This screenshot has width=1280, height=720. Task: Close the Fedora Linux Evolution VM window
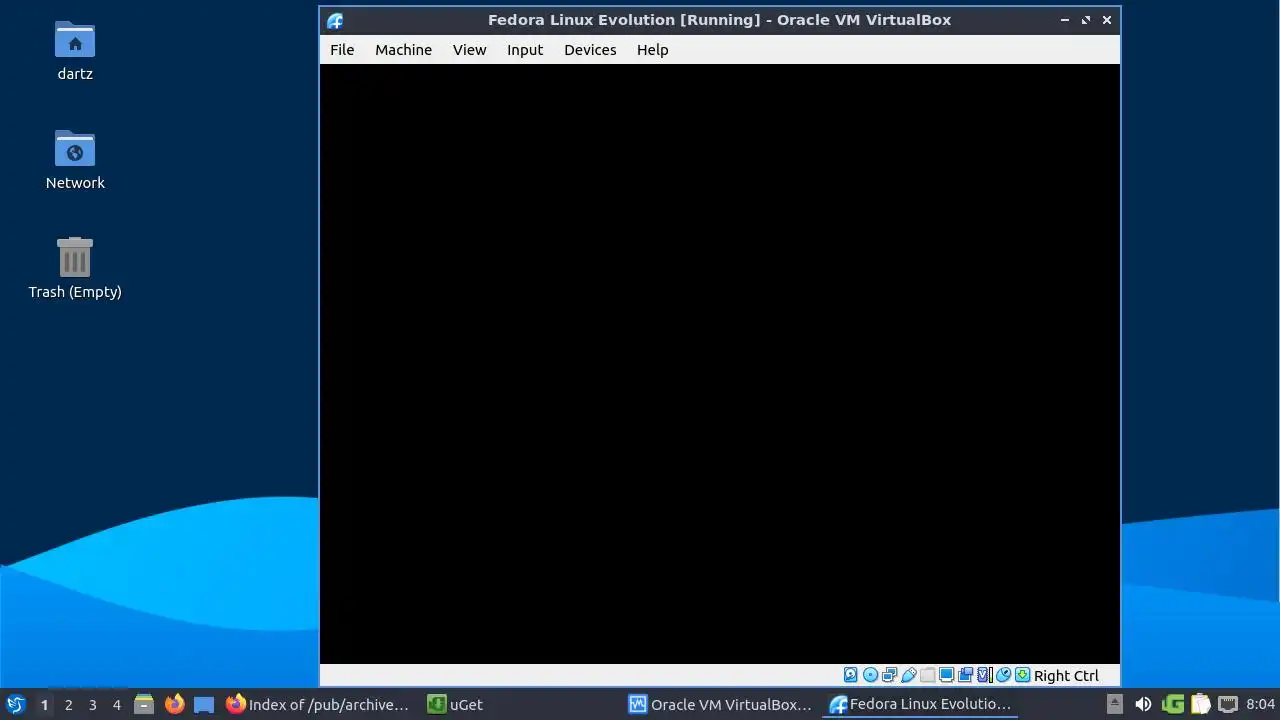[1107, 20]
